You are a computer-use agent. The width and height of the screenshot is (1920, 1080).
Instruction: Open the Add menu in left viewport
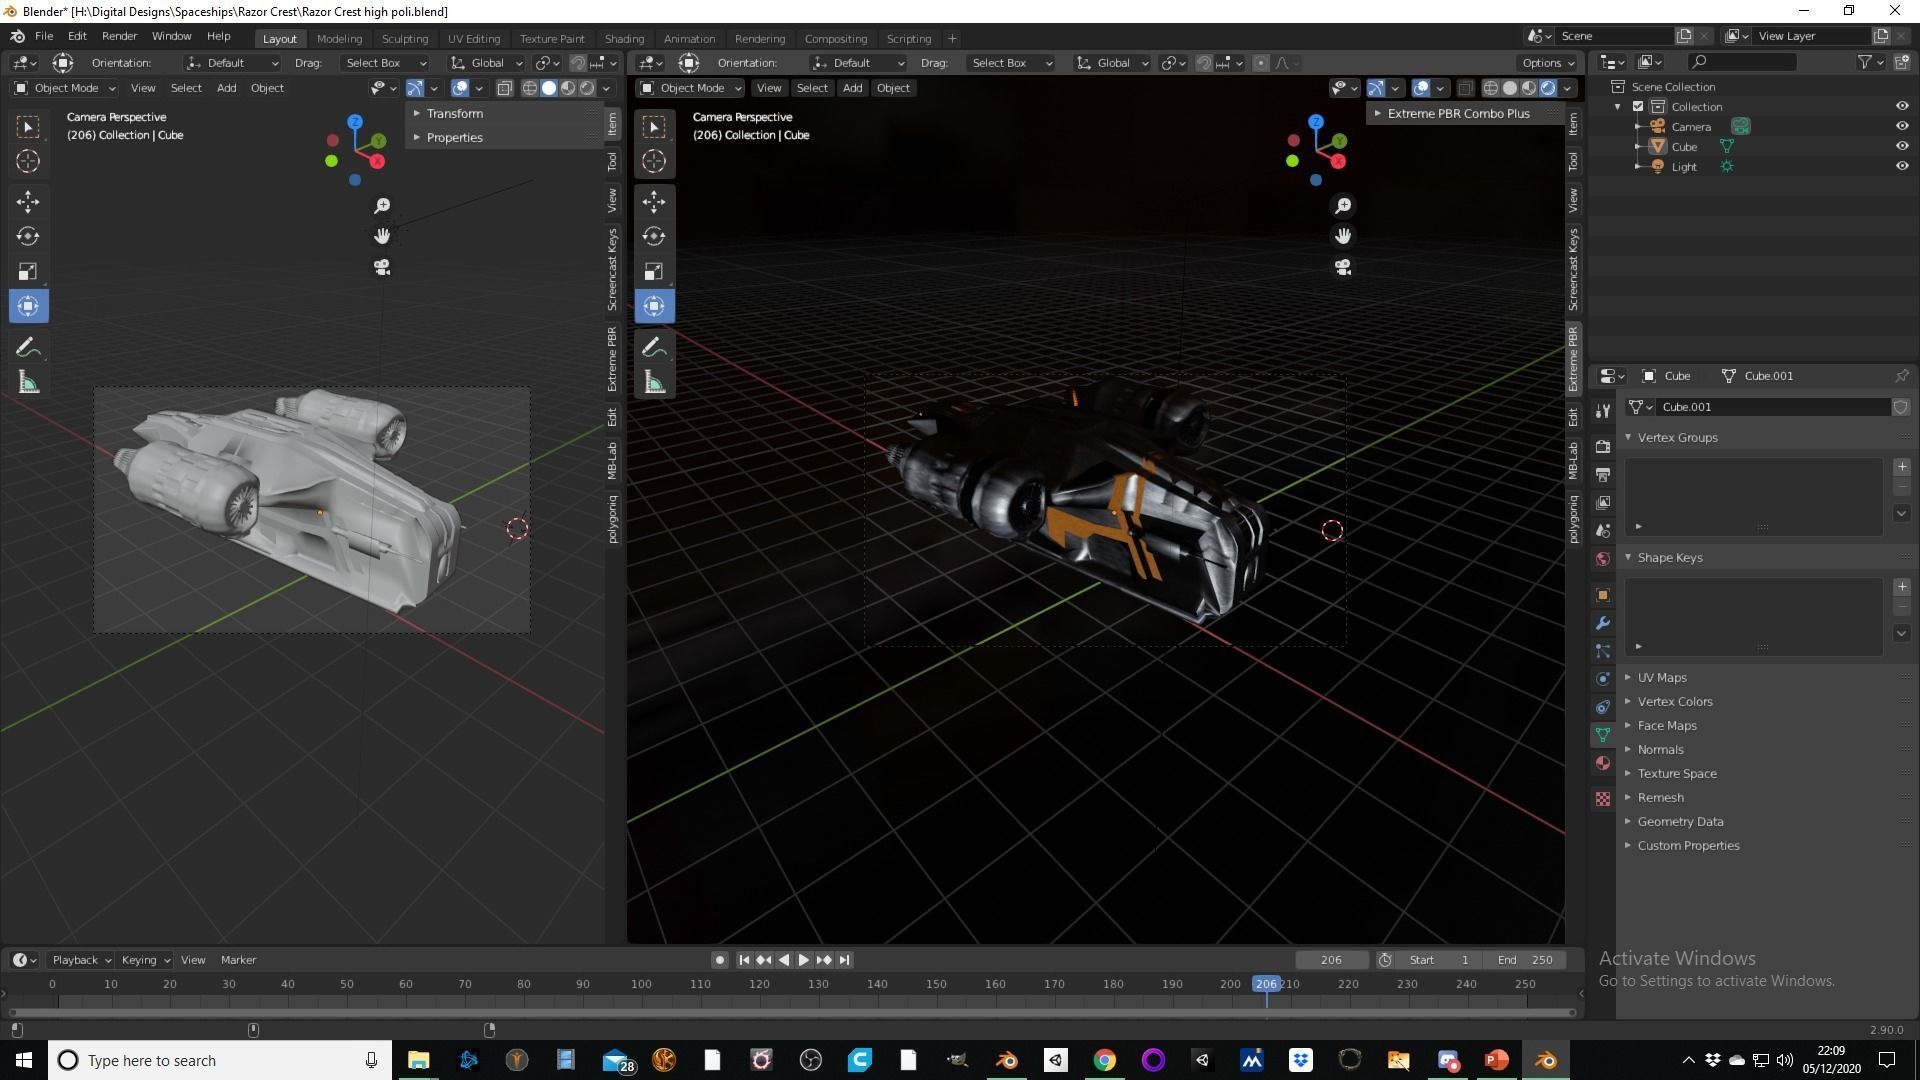227,88
